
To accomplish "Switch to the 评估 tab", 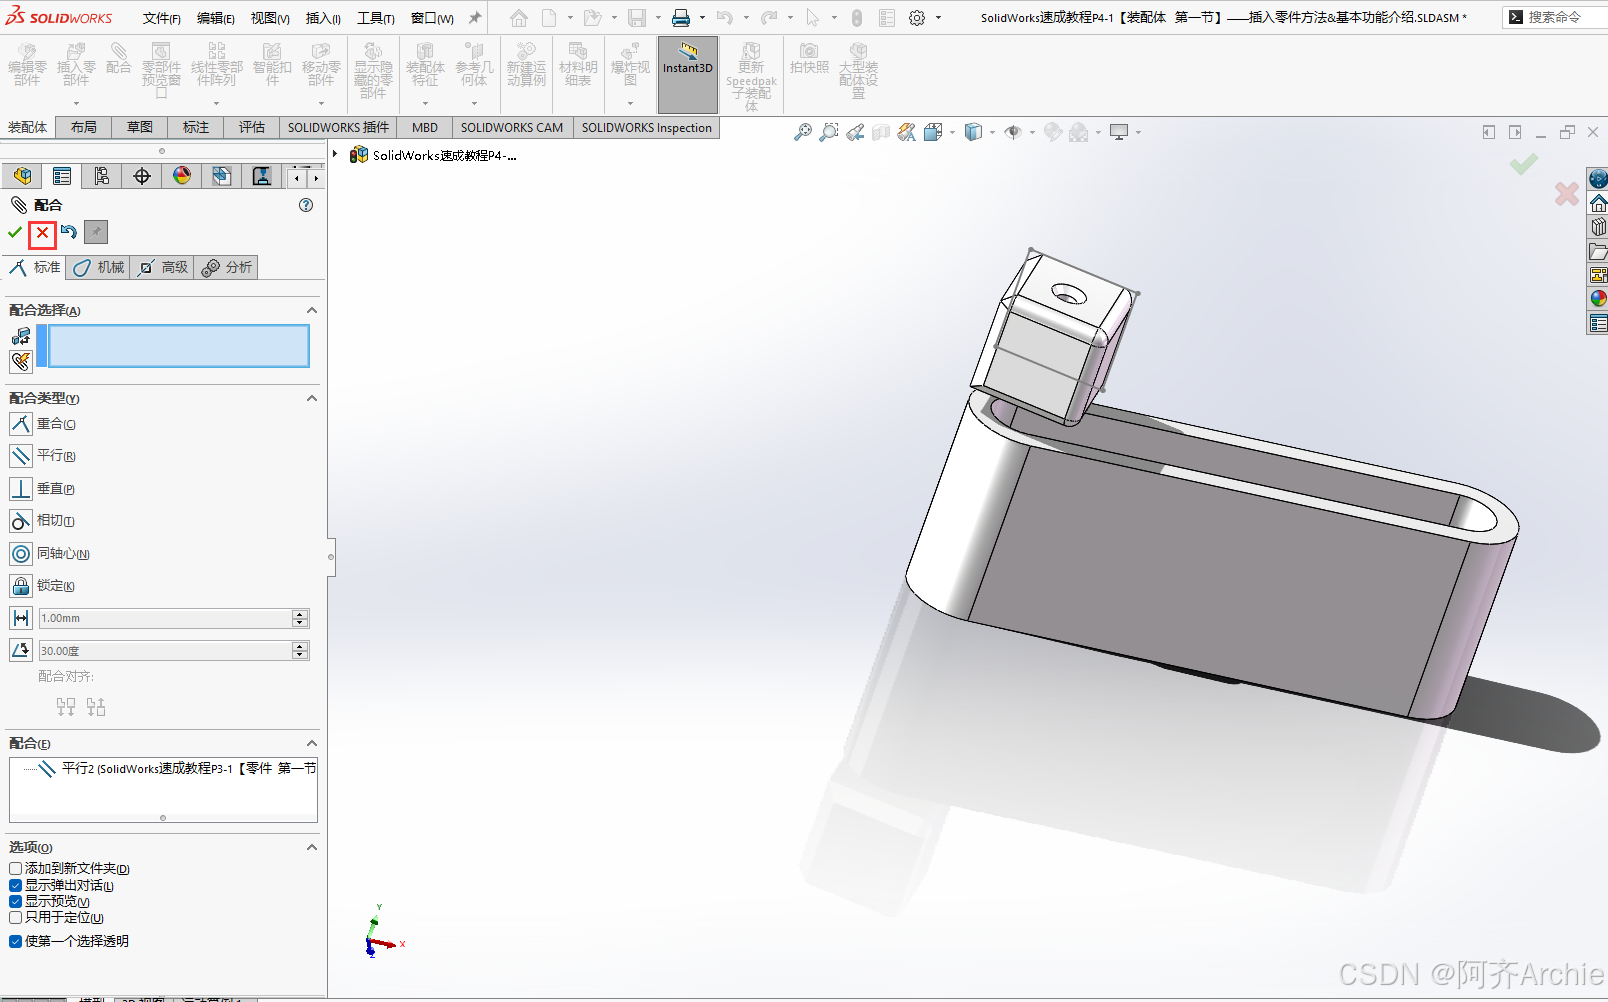I will tap(252, 127).
